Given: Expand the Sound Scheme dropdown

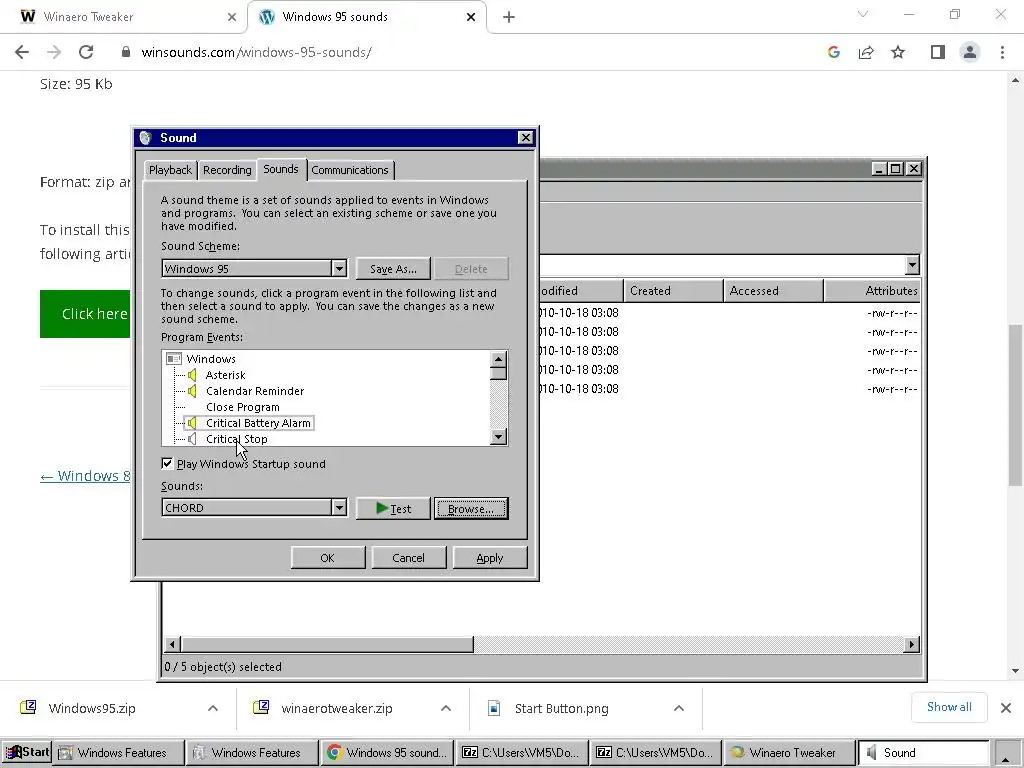Looking at the screenshot, I should pyautogui.click(x=339, y=268).
